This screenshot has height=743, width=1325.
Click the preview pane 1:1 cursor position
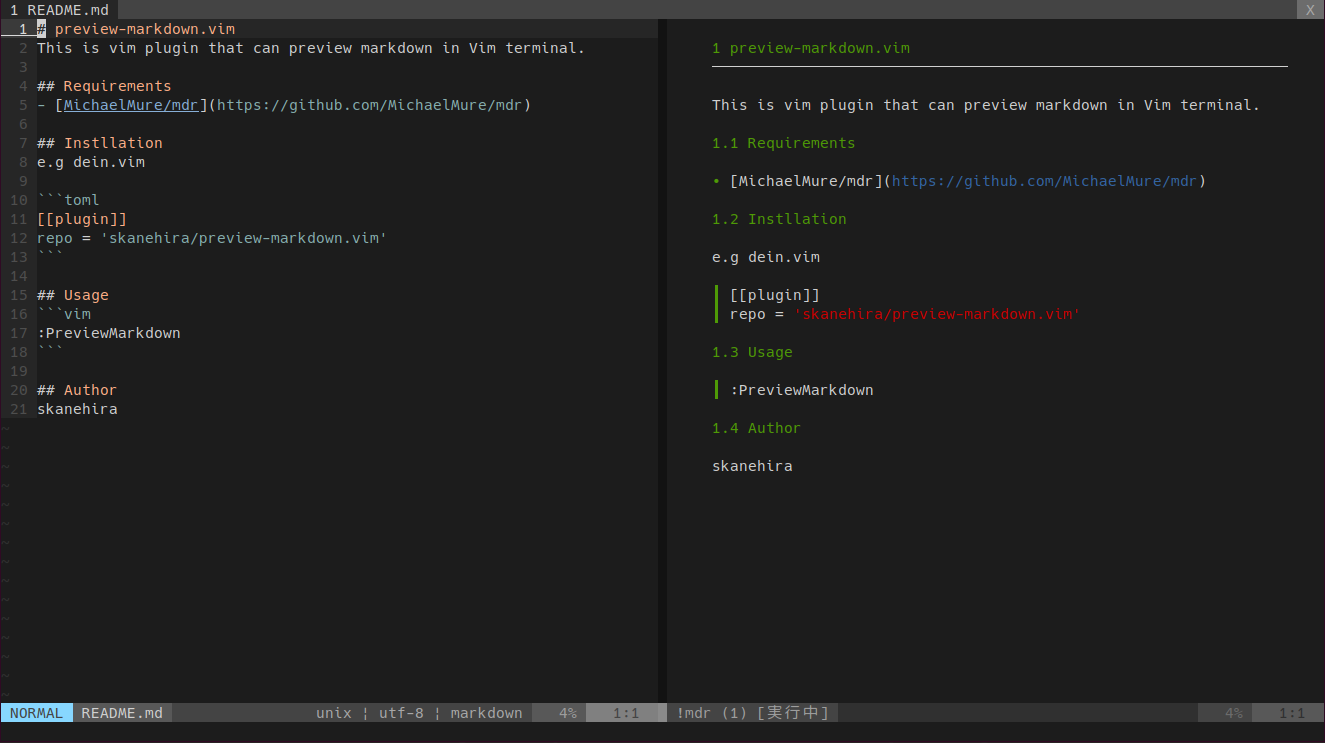[1292, 713]
